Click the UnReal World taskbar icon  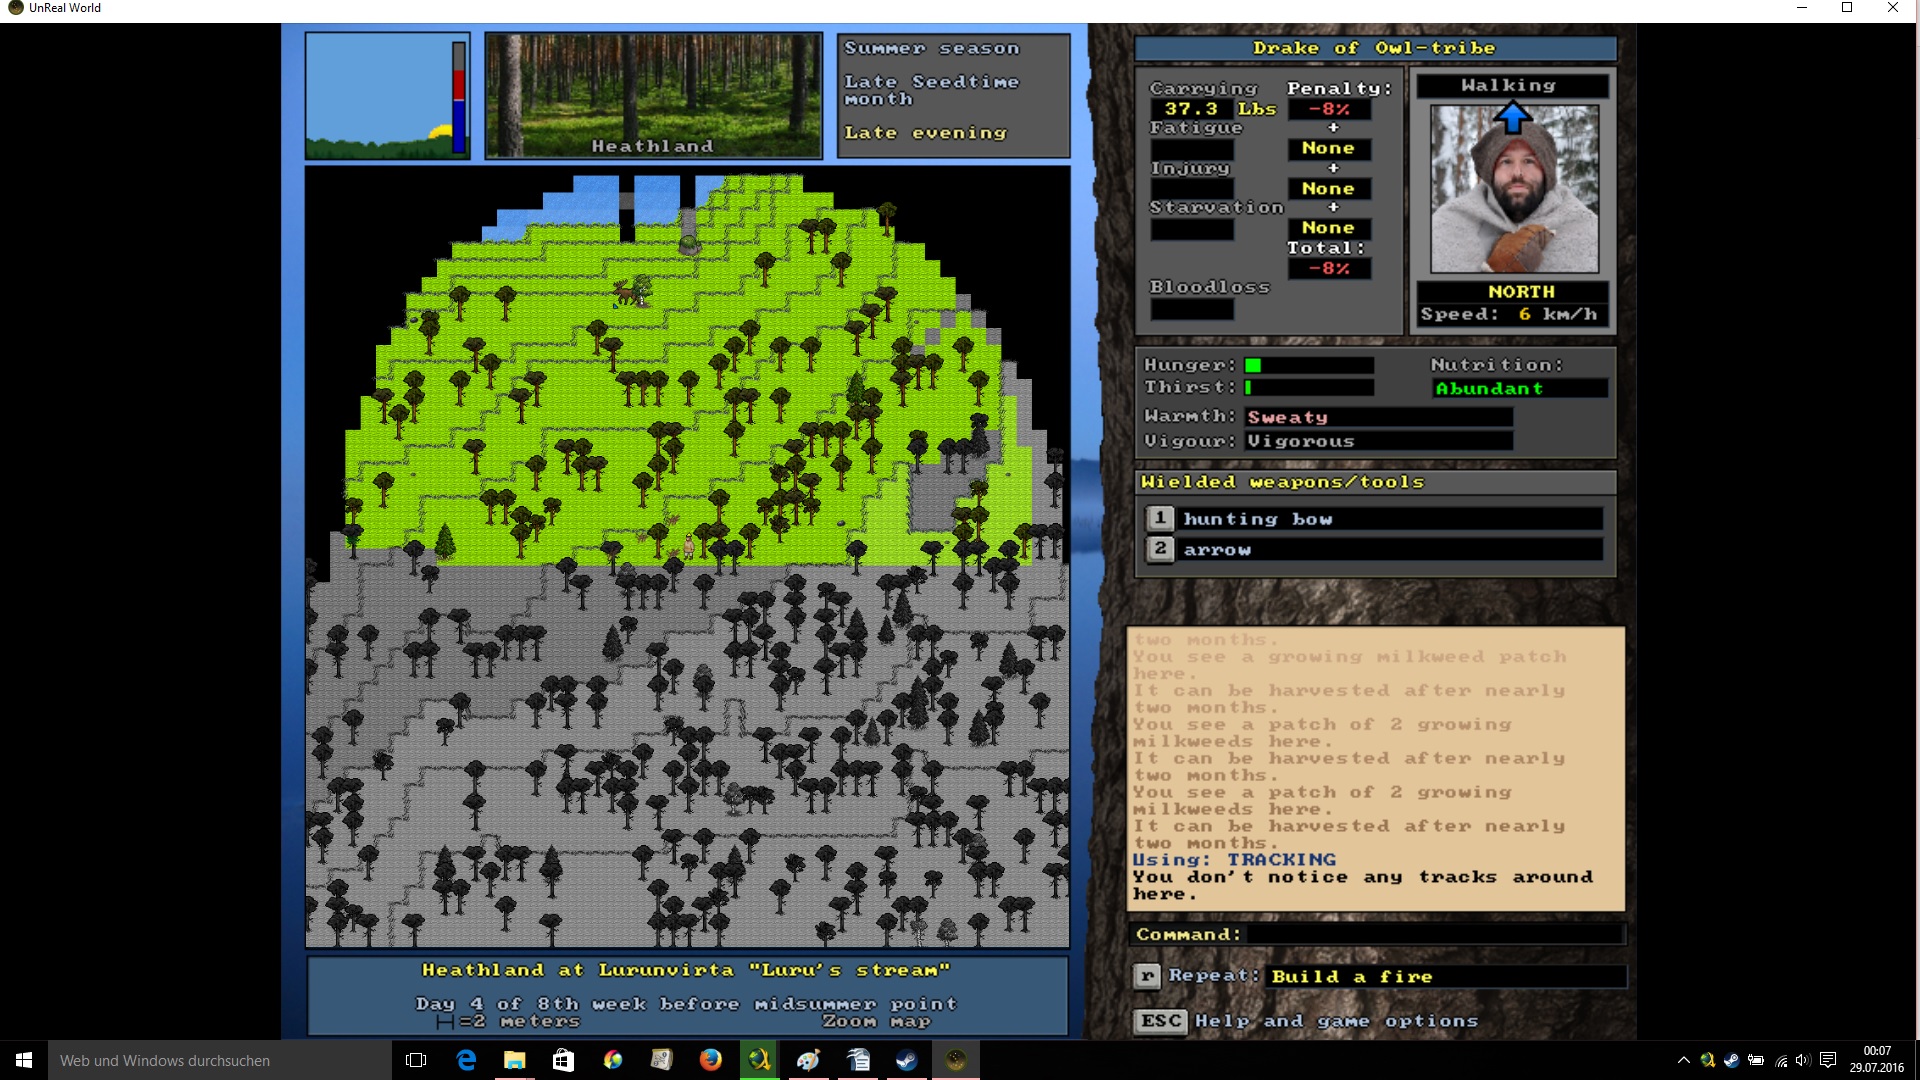pyautogui.click(x=955, y=1060)
